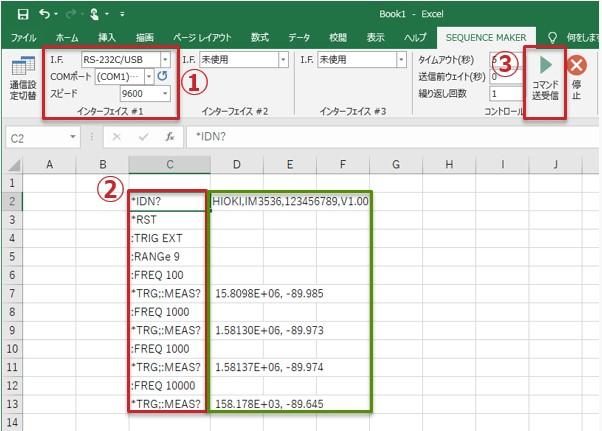Click the green コマンド送受信 play button
Screen dimensions: 602x431
pos(546,65)
